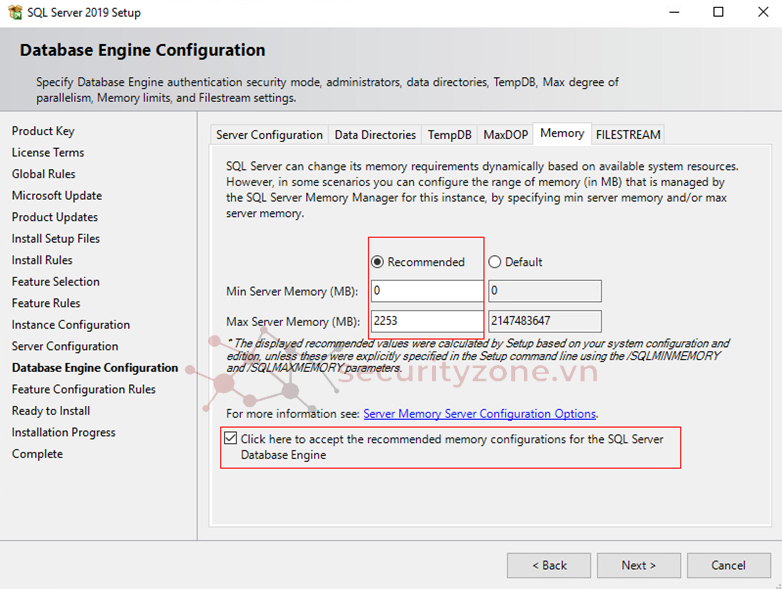Select the Memory tab
Viewport: 782px width, 589px height.
click(x=562, y=133)
